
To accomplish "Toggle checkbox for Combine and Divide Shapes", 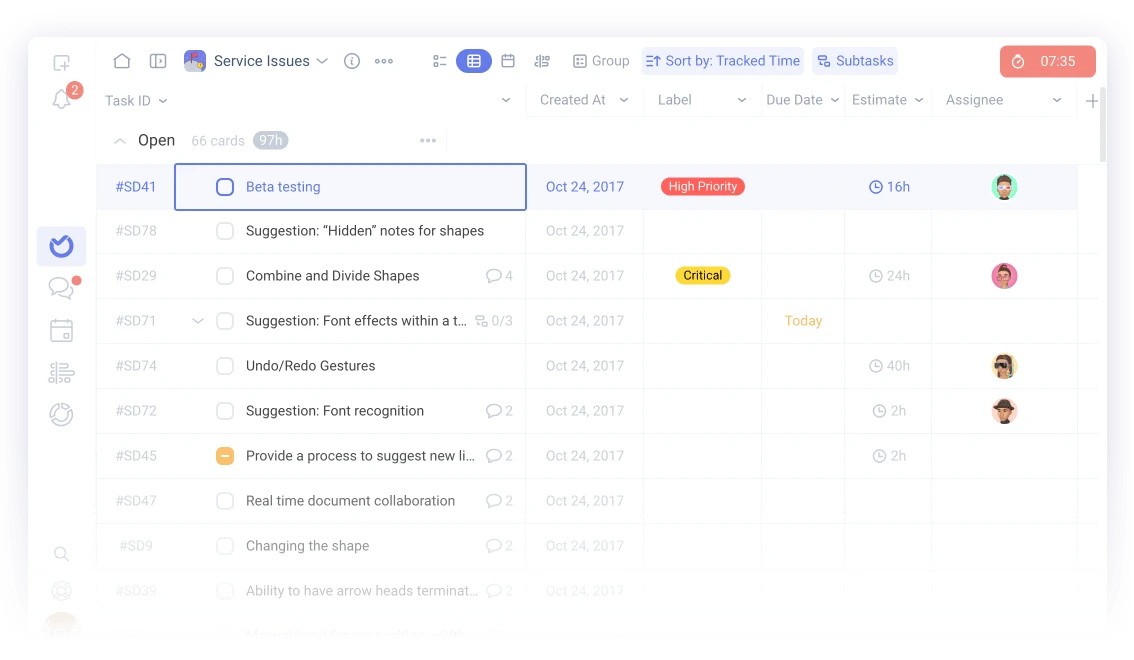I will pos(225,276).
